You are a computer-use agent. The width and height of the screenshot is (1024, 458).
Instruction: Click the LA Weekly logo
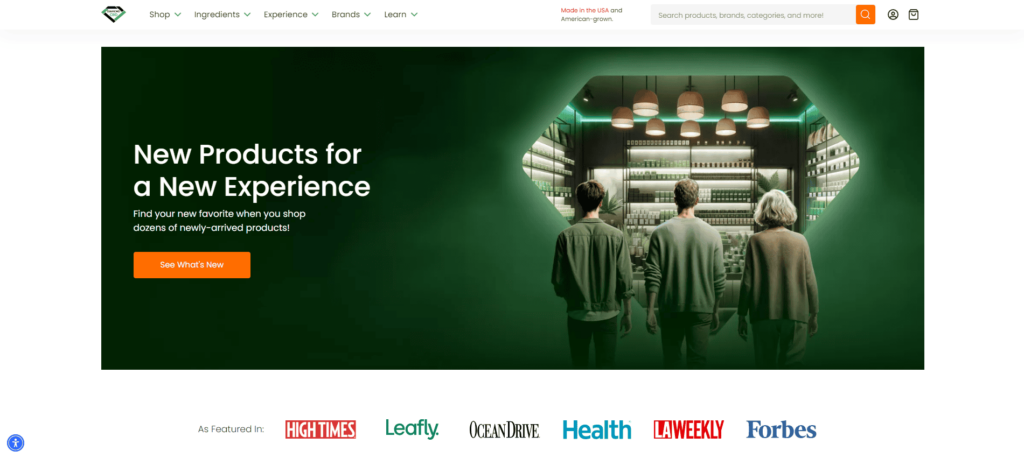(x=688, y=429)
